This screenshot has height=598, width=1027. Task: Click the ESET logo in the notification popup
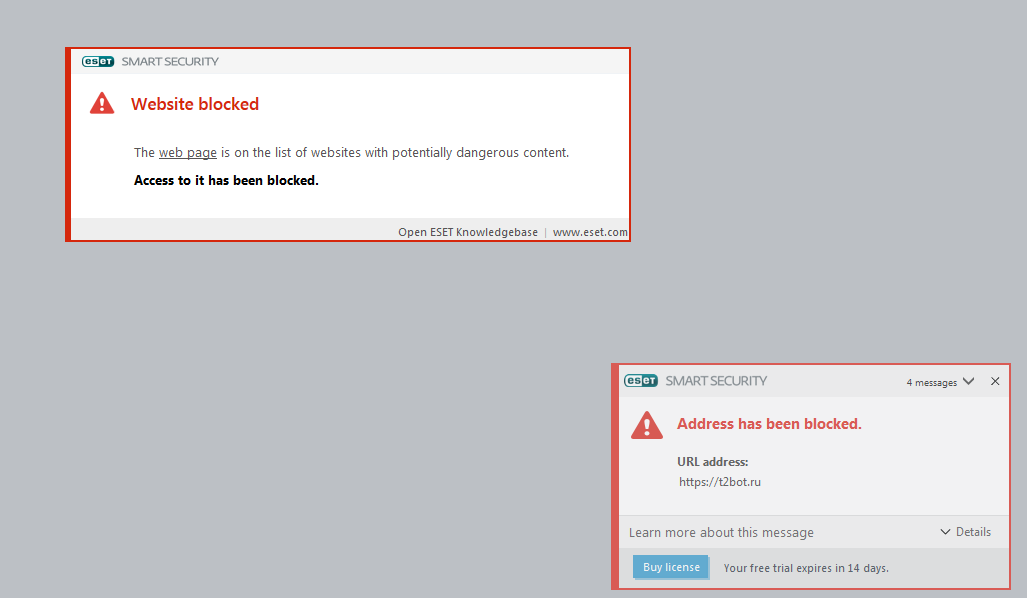click(x=641, y=381)
